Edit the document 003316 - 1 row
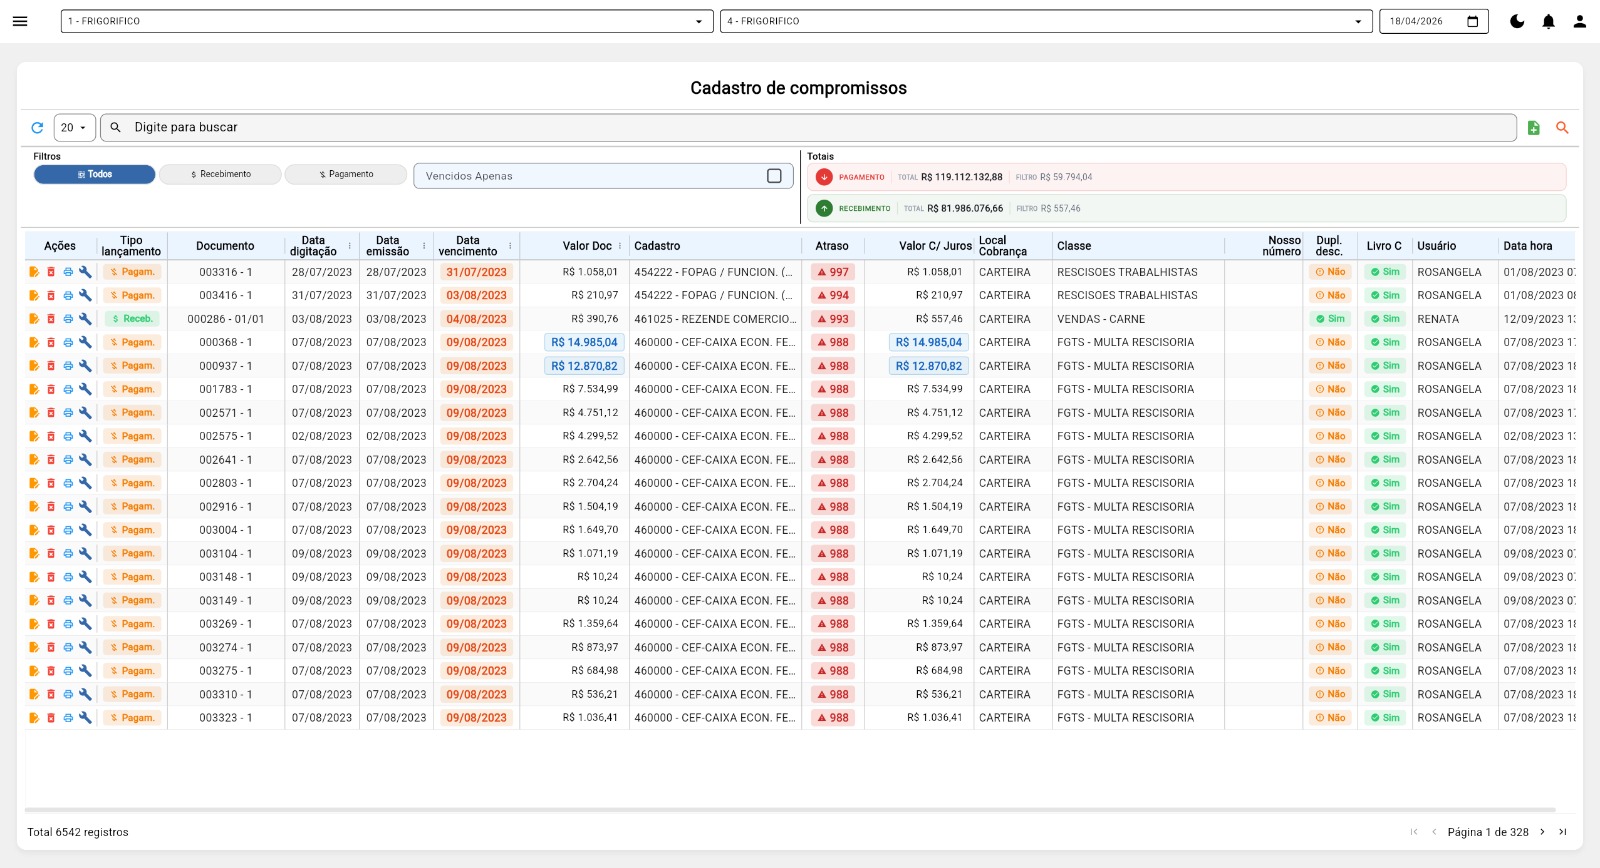 (34, 272)
